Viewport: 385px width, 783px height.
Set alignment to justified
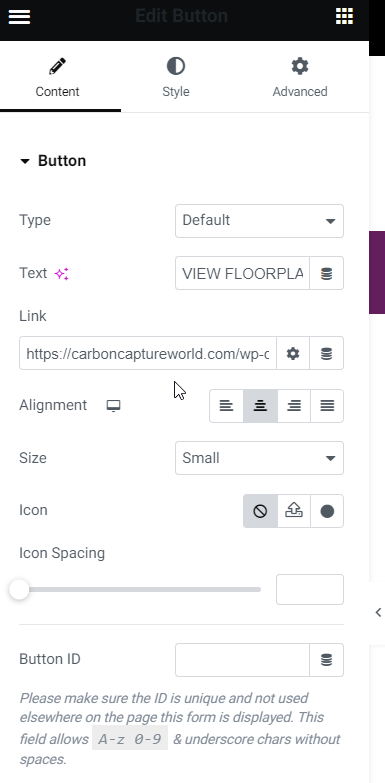pyautogui.click(x=327, y=406)
